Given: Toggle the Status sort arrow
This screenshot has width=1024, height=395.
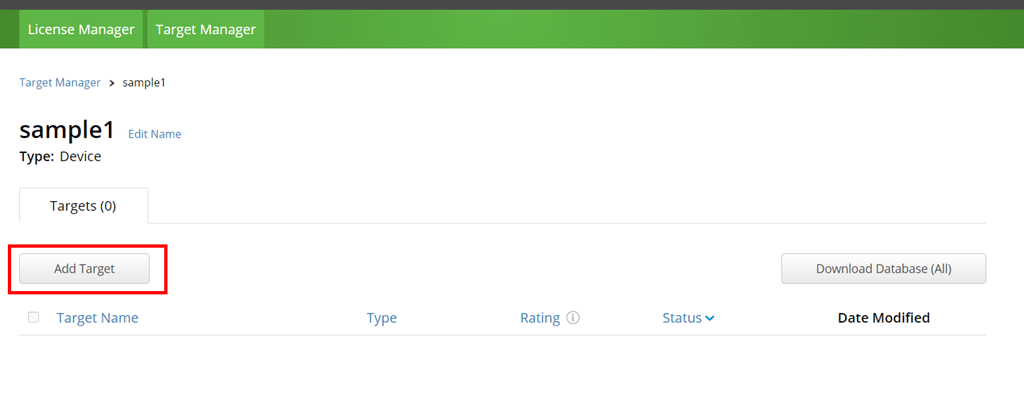Looking at the screenshot, I should pyautogui.click(x=710, y=319).
